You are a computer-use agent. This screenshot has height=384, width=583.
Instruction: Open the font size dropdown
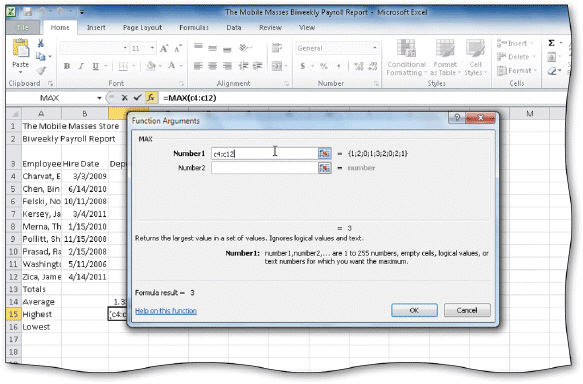(x=152, y=48)
